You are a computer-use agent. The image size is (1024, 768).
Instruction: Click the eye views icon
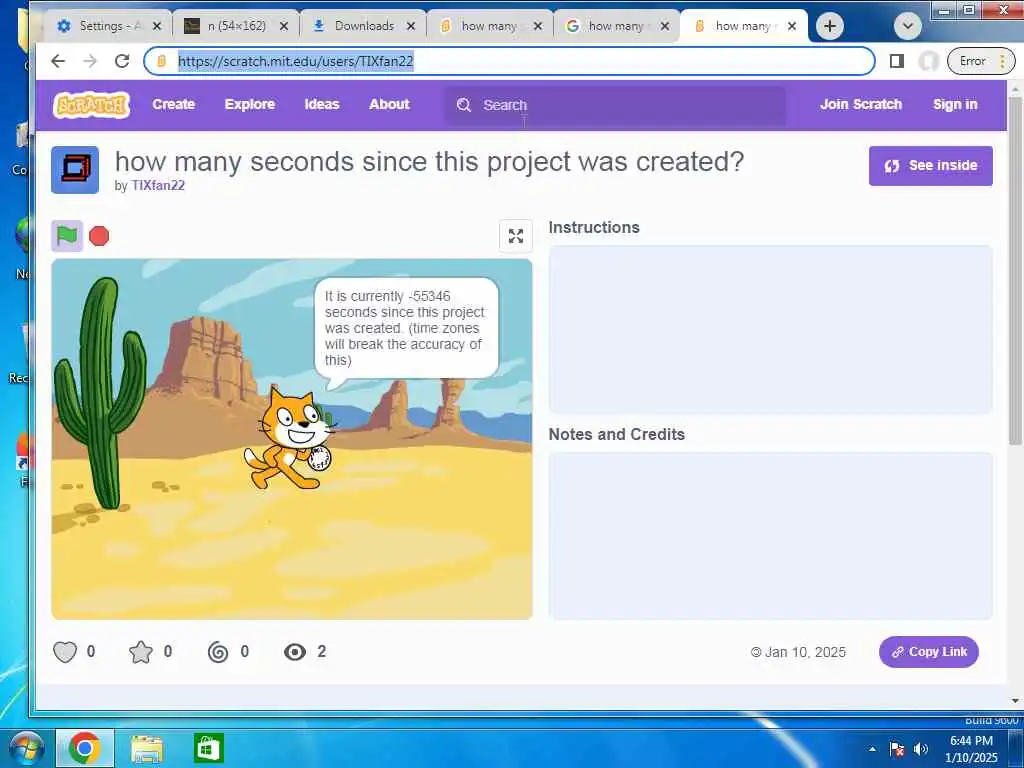click(x=295, y=652)
